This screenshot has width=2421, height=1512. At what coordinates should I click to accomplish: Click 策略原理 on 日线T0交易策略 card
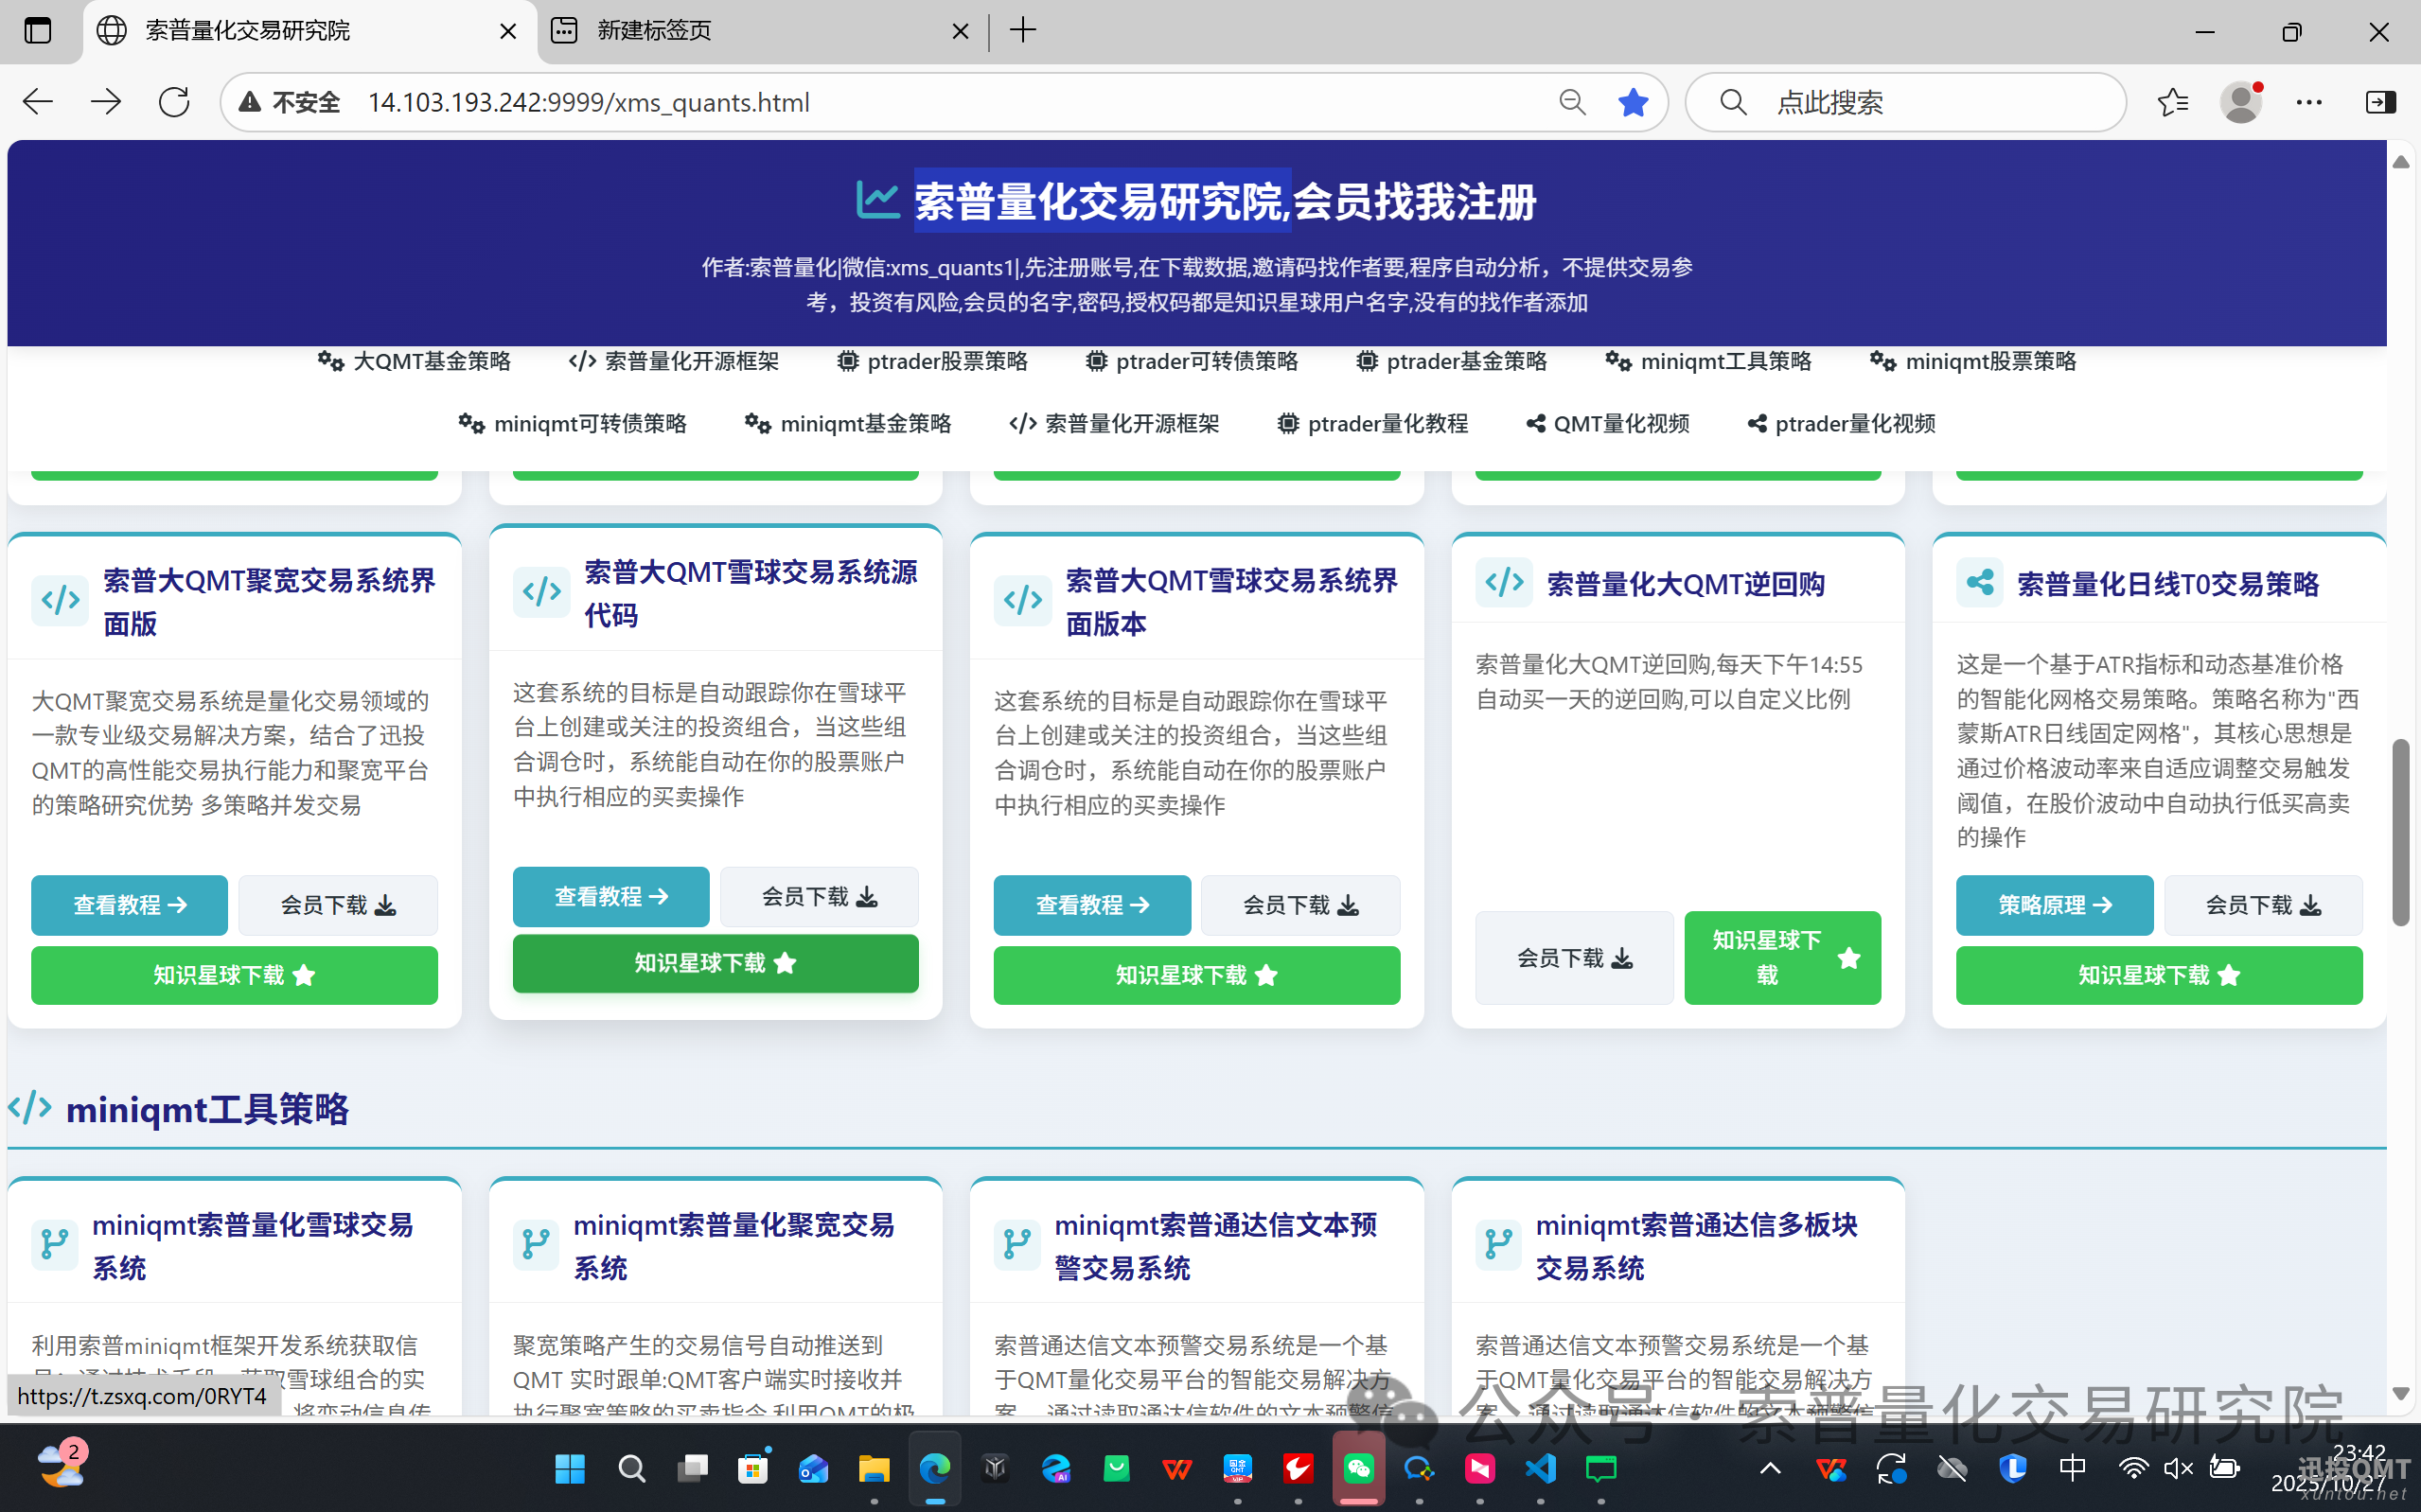(x=2054, y=905)
